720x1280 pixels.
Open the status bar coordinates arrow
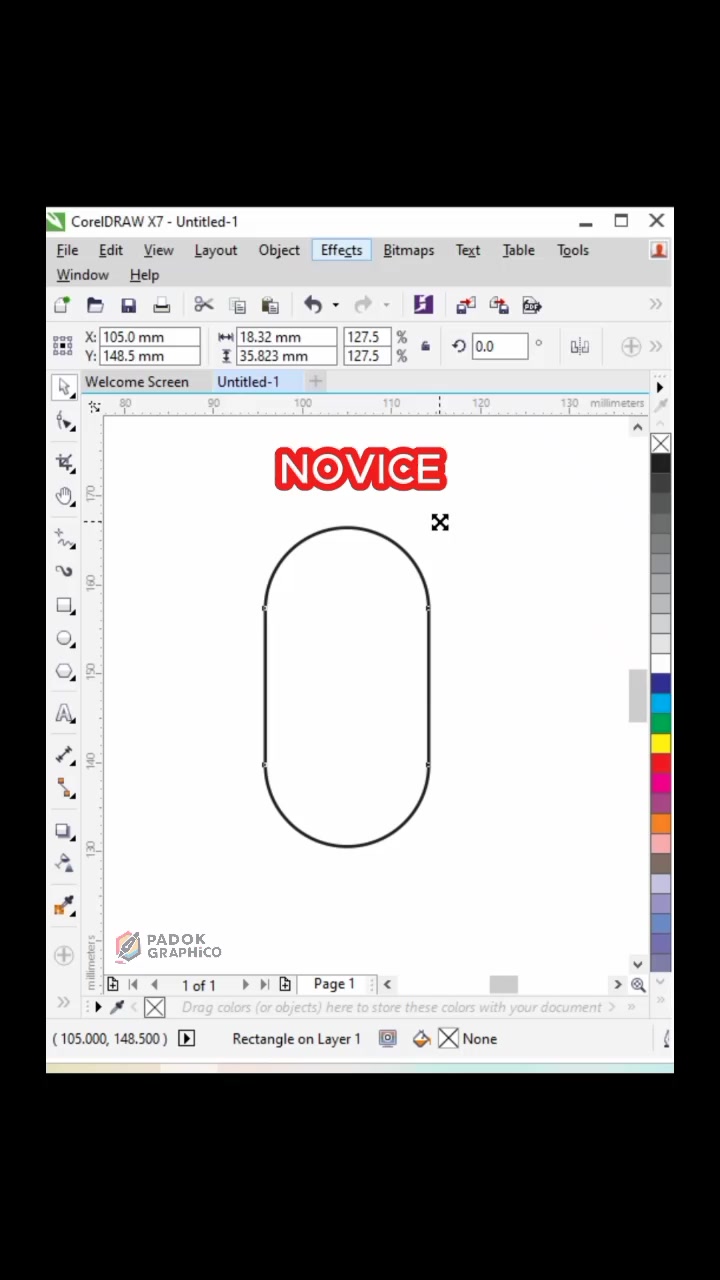pyautogui.click(x=186, y=1039)
